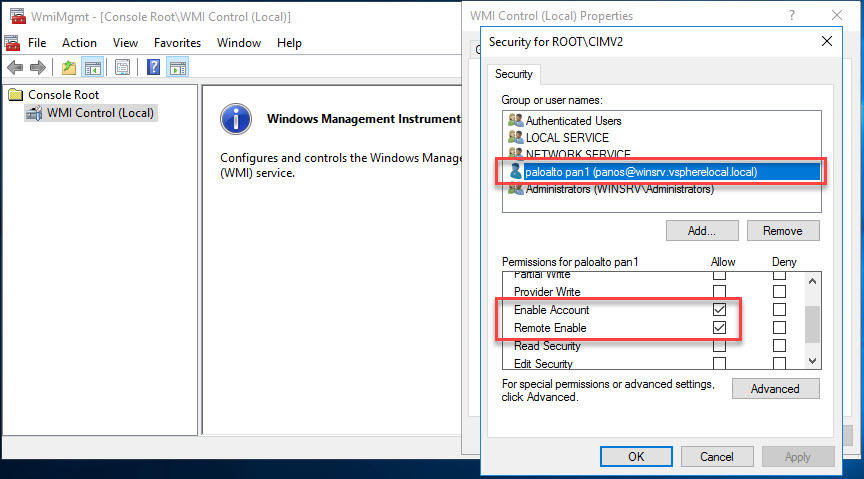Image resolution: width=864 pixels, height=479 pixels.
Task: Click the question mark help button in the Properties title bar
Action: click(792, 16)
